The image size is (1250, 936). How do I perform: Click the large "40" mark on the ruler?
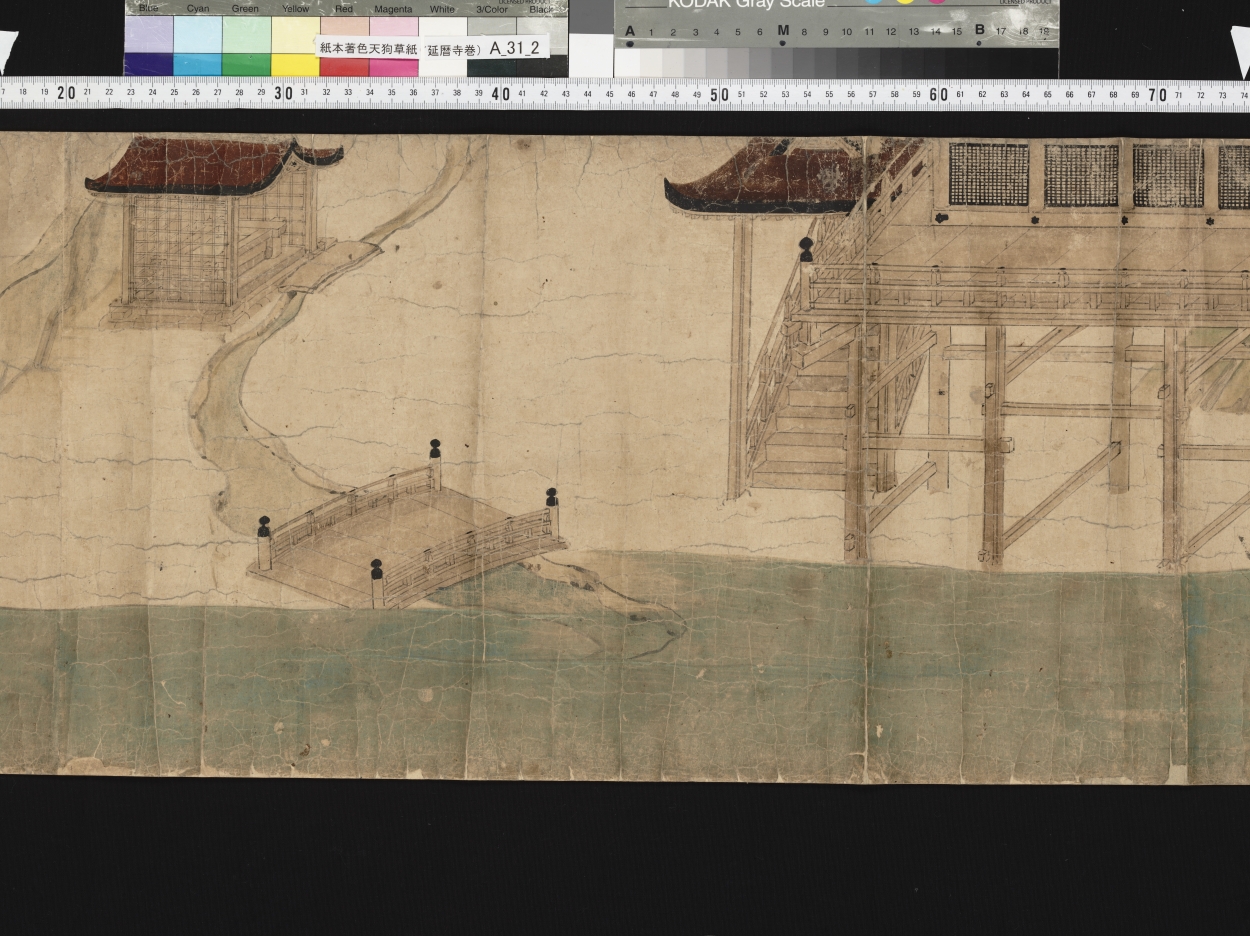(502, 93)
